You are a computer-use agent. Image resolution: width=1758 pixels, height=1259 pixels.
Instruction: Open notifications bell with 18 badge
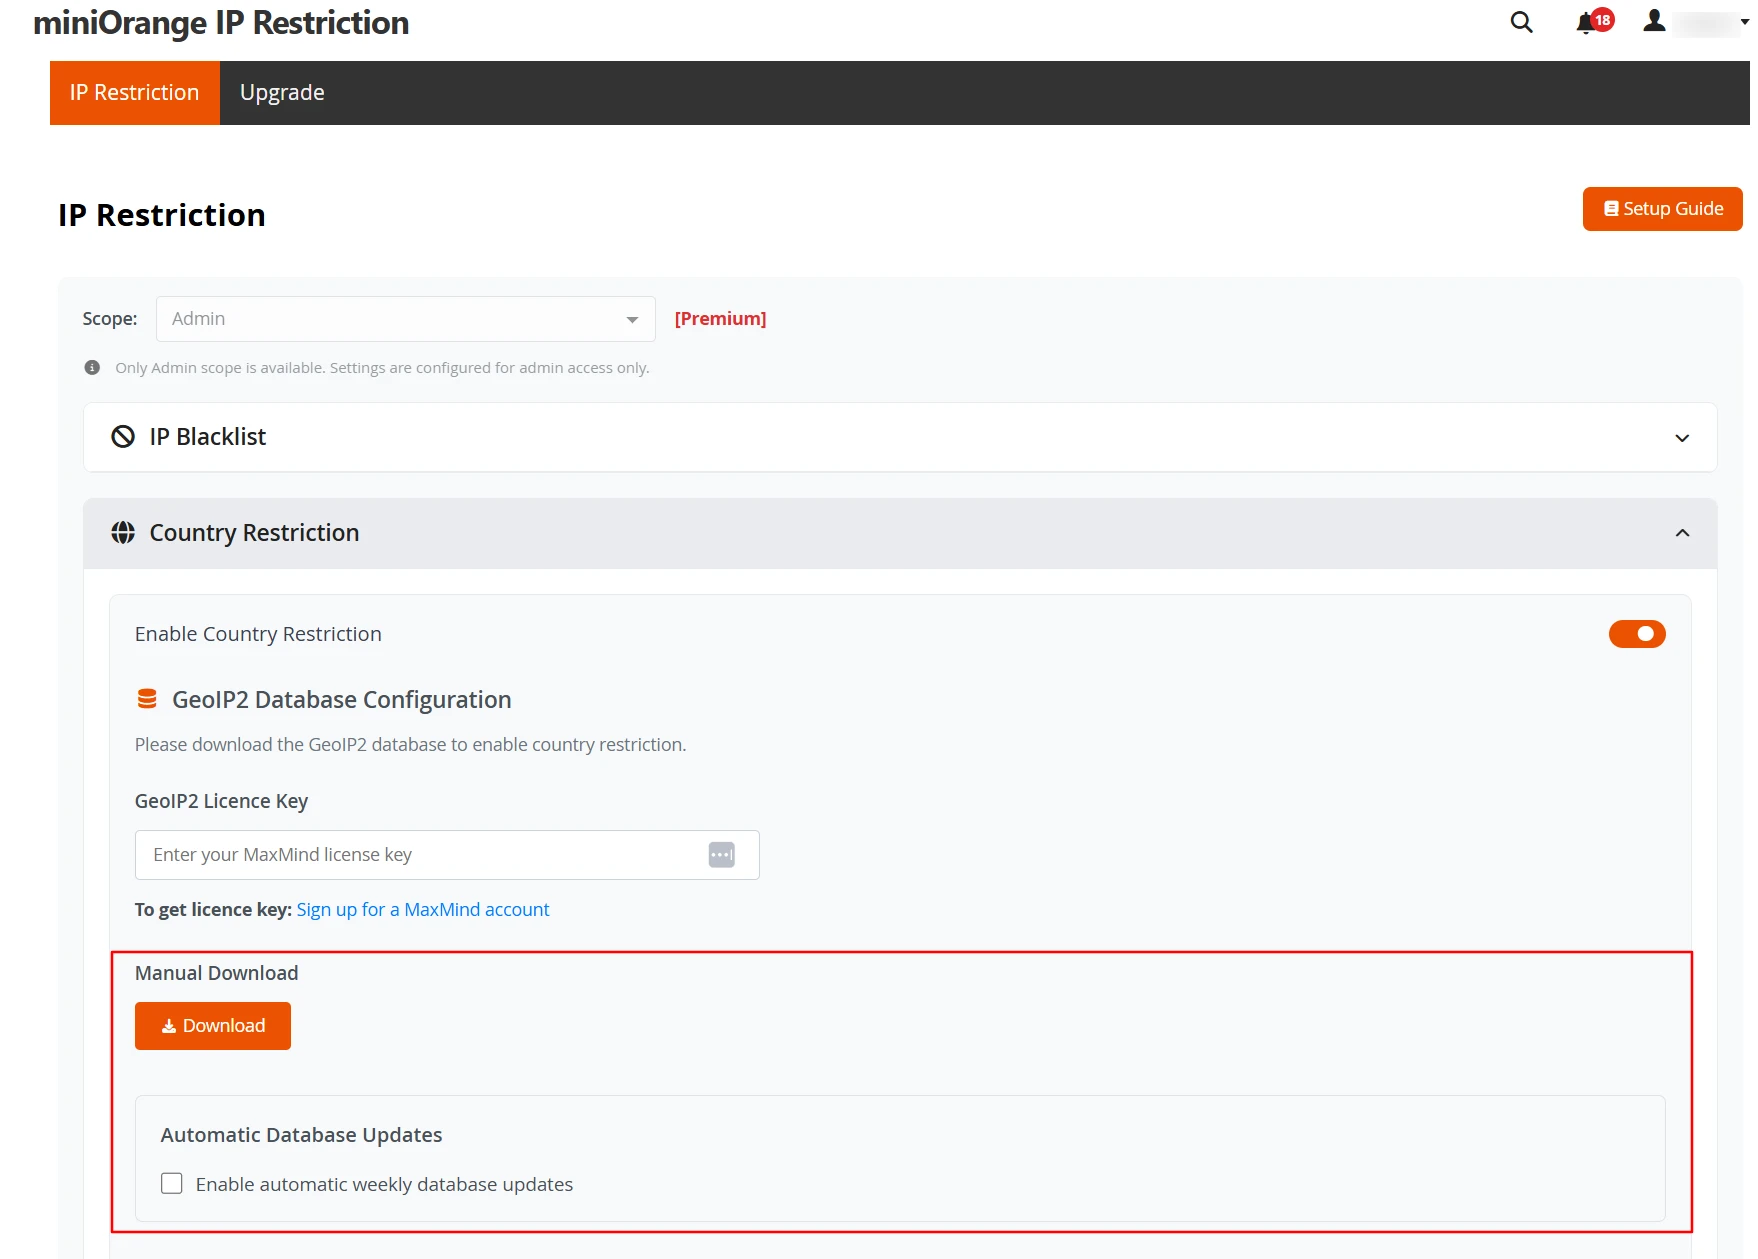pos(1594,22)
